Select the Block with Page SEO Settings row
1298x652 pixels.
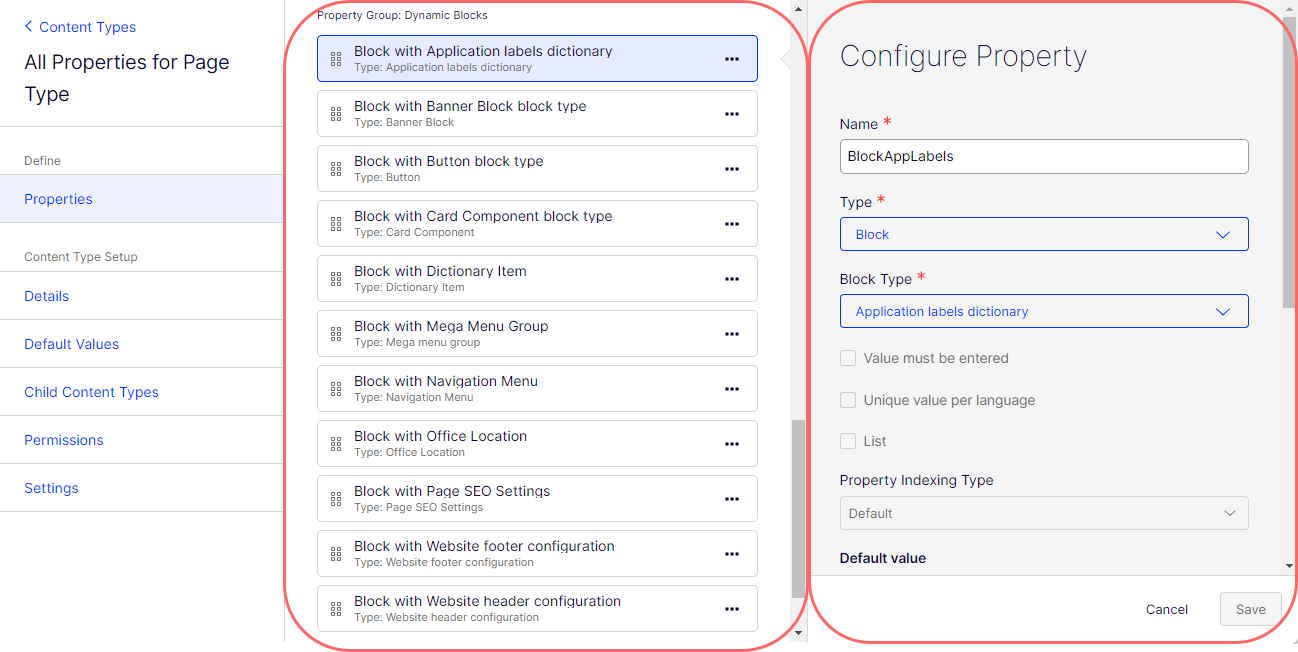pyautogui.click(x=537, y=499)
